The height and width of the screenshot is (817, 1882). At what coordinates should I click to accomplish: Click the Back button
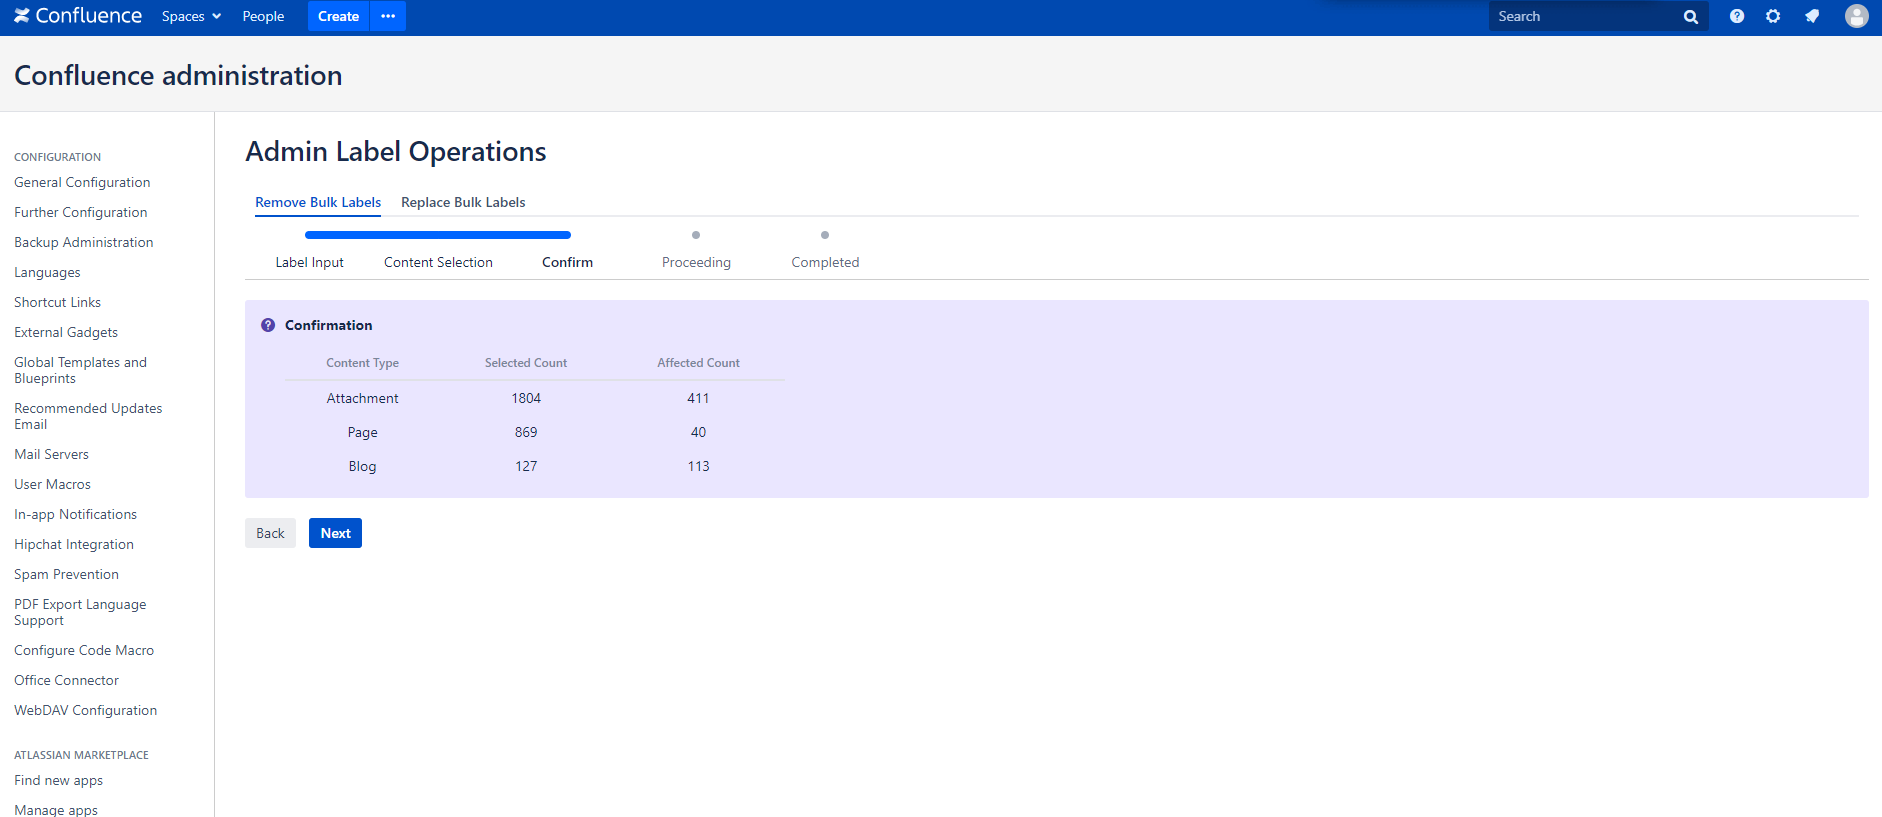270,533
